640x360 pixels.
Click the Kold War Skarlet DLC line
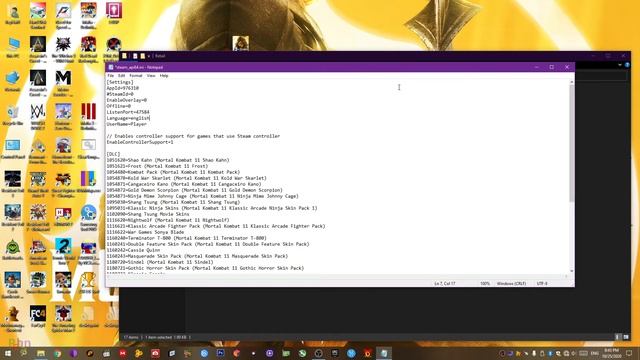pyautogui.click(x=186, y=178)
